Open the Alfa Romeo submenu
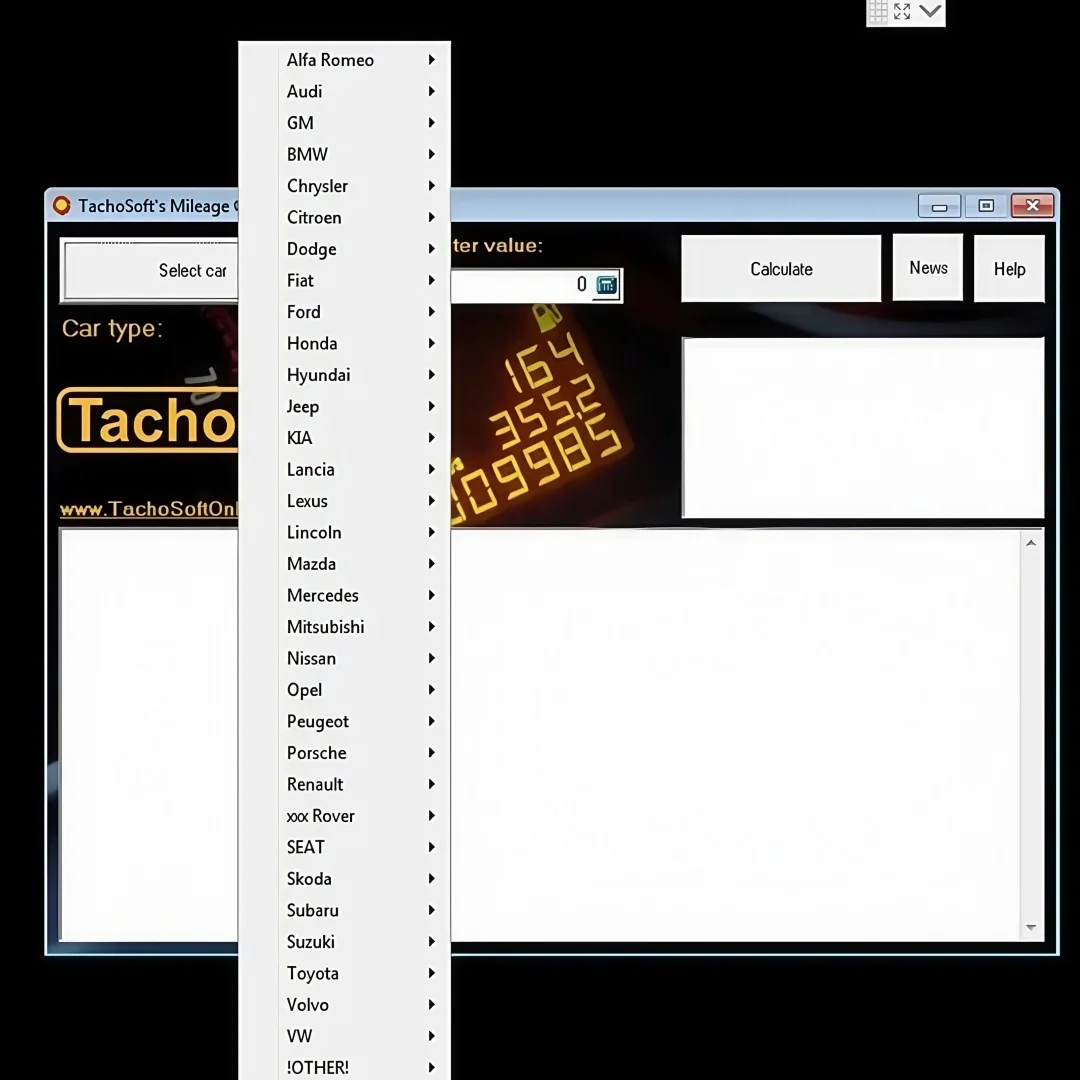The height and width of the screenshot is (1080, 1080). click(344, 60)
